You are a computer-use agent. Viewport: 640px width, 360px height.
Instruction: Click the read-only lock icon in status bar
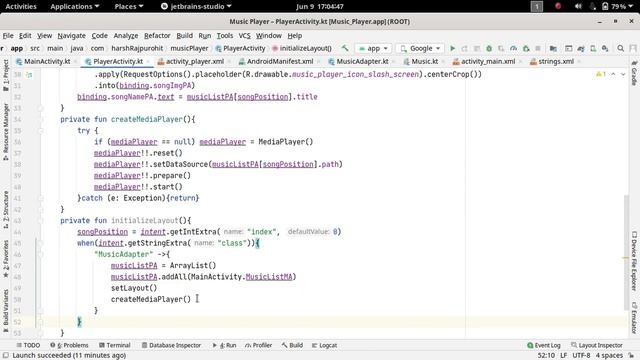(631, 356)
